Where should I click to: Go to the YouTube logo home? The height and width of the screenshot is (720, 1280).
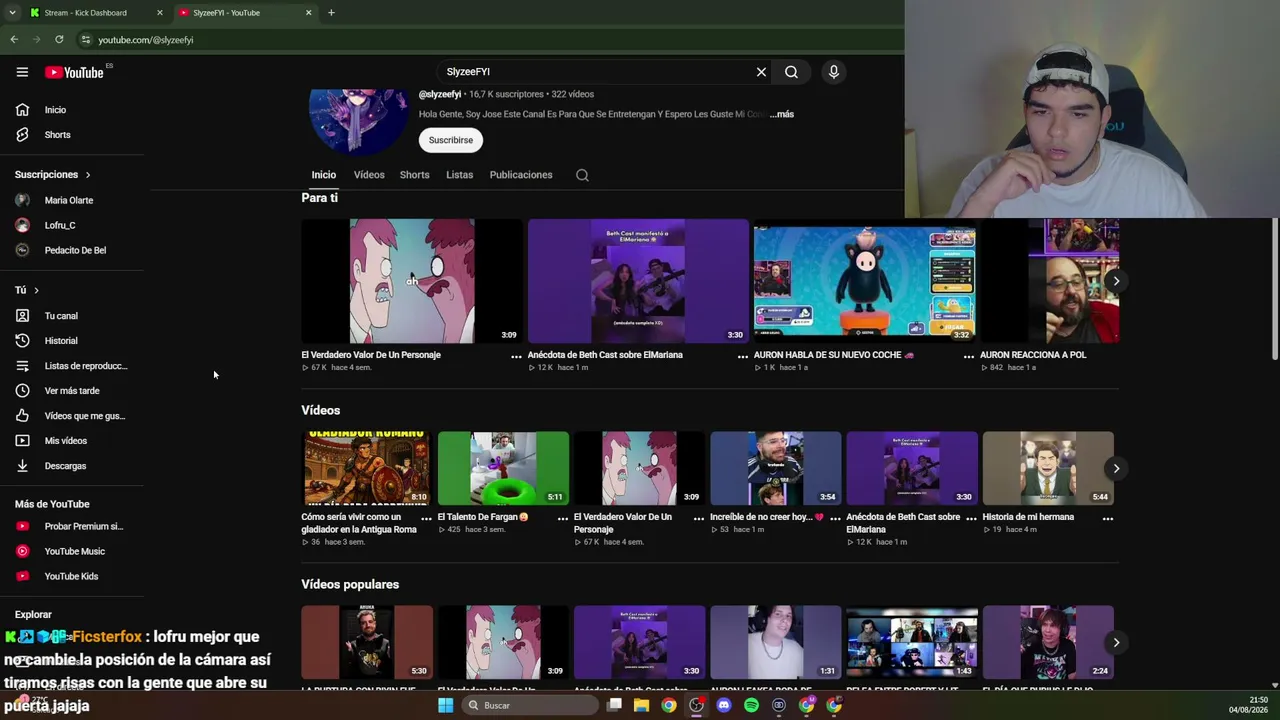tap(74, 72)
